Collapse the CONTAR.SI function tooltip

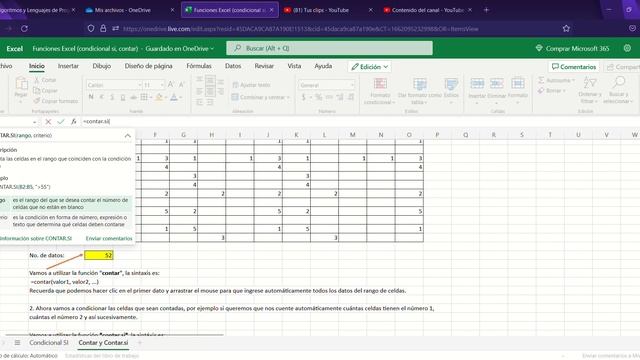tap(128, 136)
